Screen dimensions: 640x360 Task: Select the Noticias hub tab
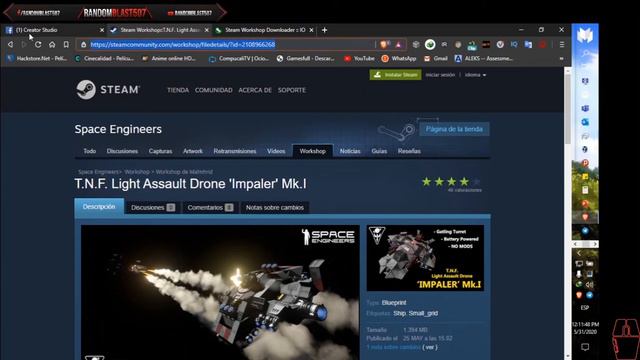[350, 151]
